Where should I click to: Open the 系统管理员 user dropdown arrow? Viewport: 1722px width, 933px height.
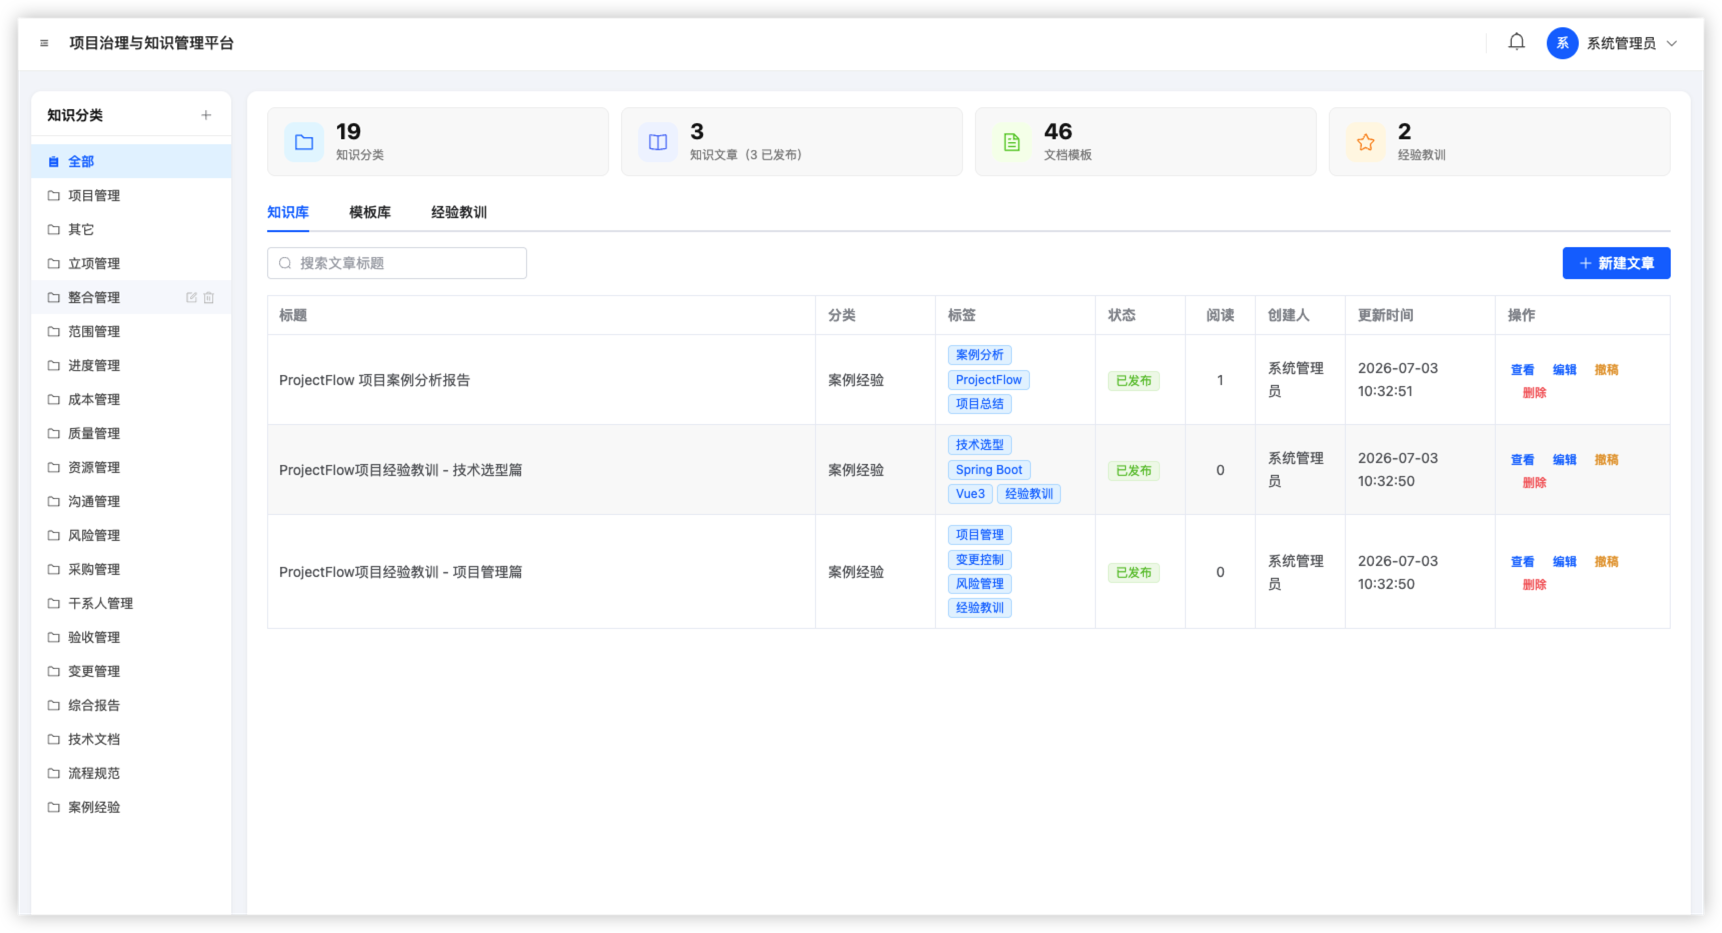[x=1672, y=43]
